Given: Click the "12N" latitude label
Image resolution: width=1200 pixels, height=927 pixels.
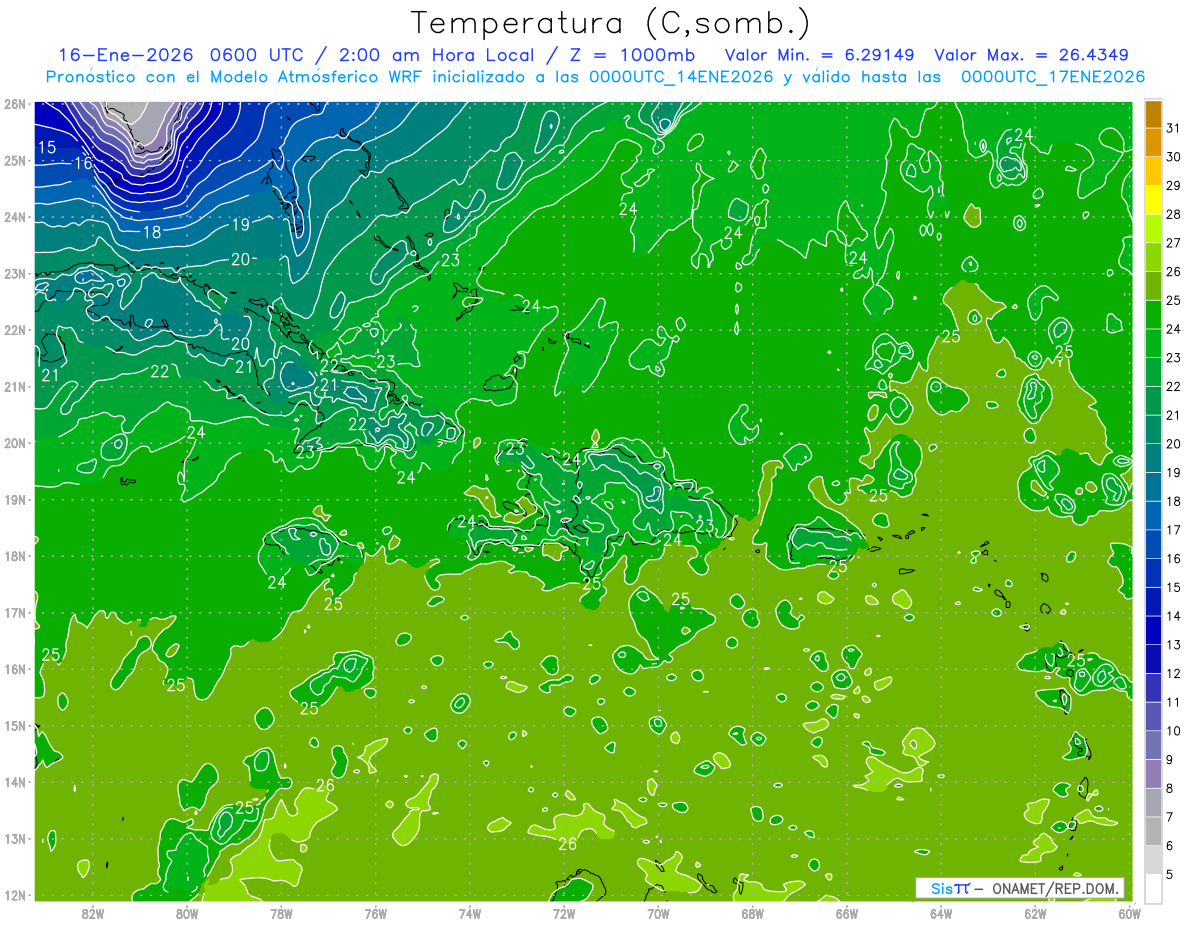Looking at the screenshot, I should pyautogui.click(x=14, y=895).
